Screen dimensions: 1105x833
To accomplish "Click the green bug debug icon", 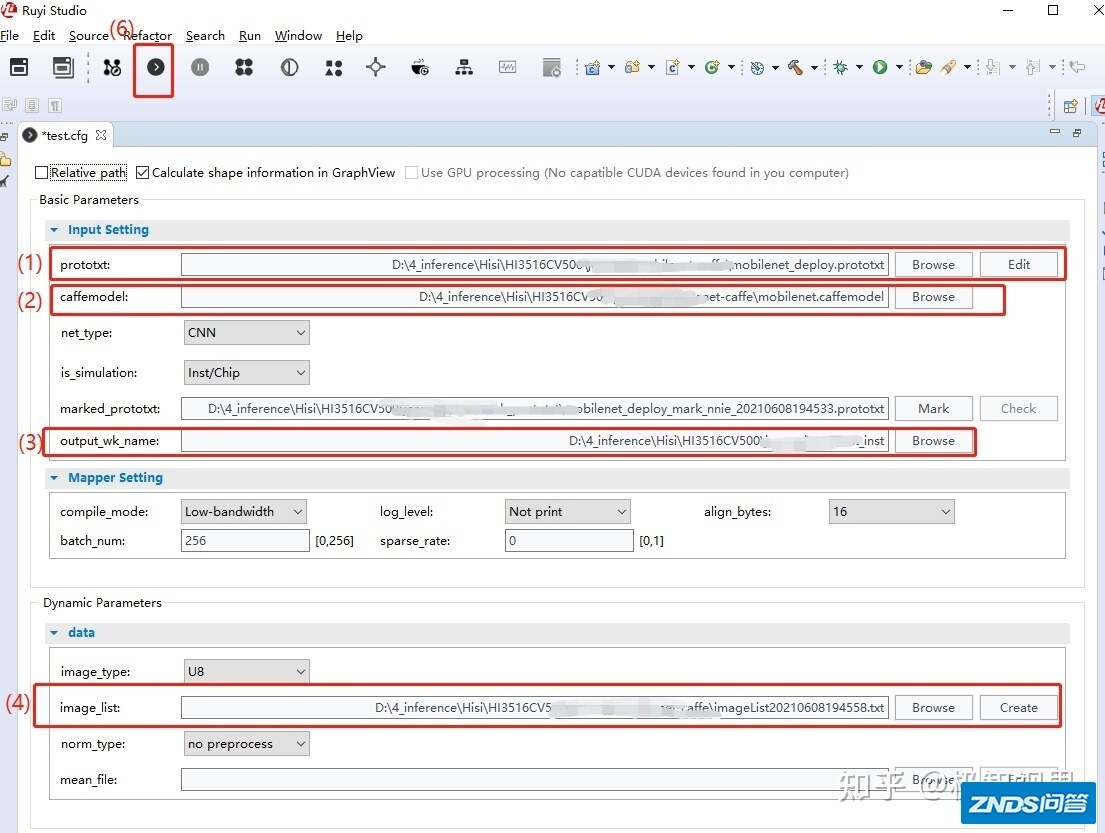I will (x=840, y=67).
